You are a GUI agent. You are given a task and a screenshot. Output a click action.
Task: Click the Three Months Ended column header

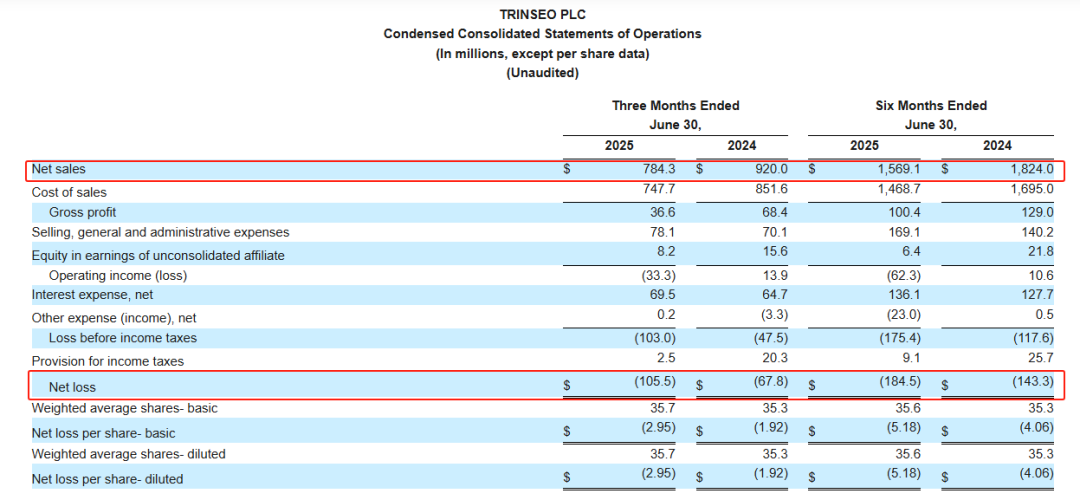tap(676, 105)
